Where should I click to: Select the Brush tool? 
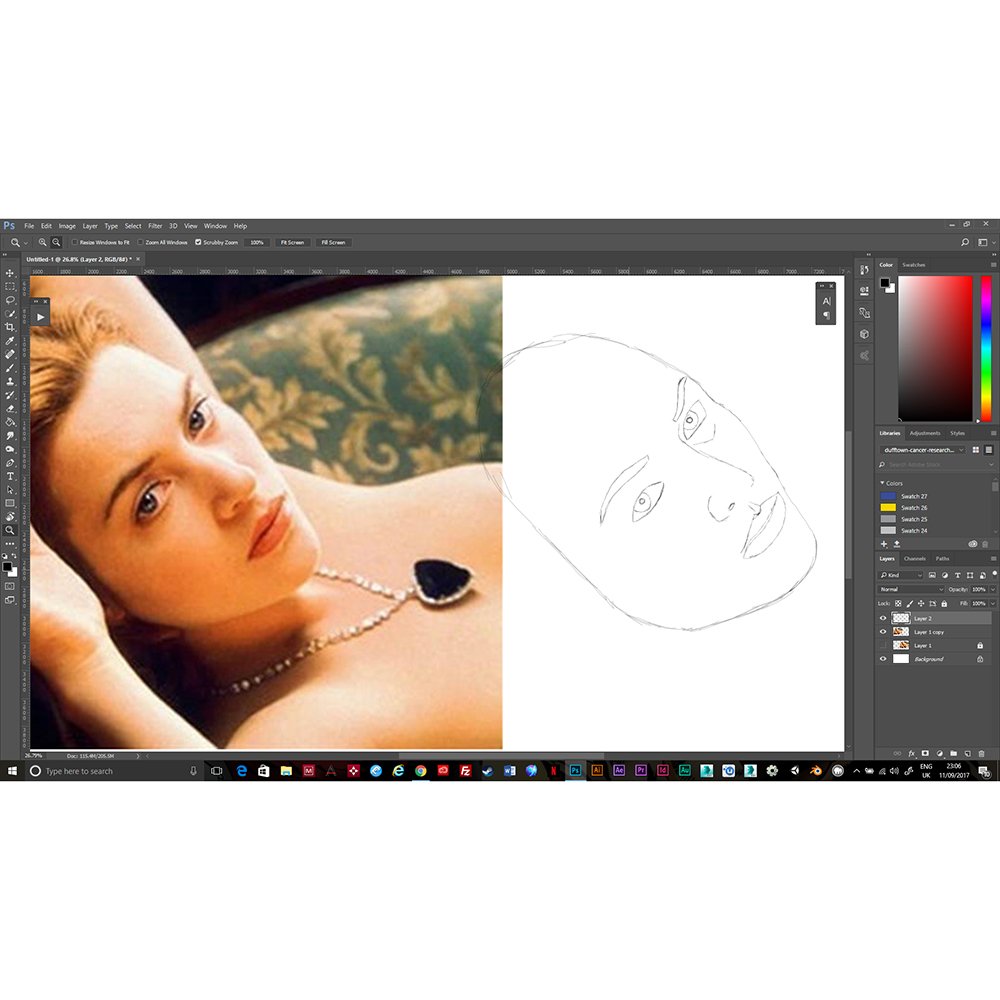point(10,368)
